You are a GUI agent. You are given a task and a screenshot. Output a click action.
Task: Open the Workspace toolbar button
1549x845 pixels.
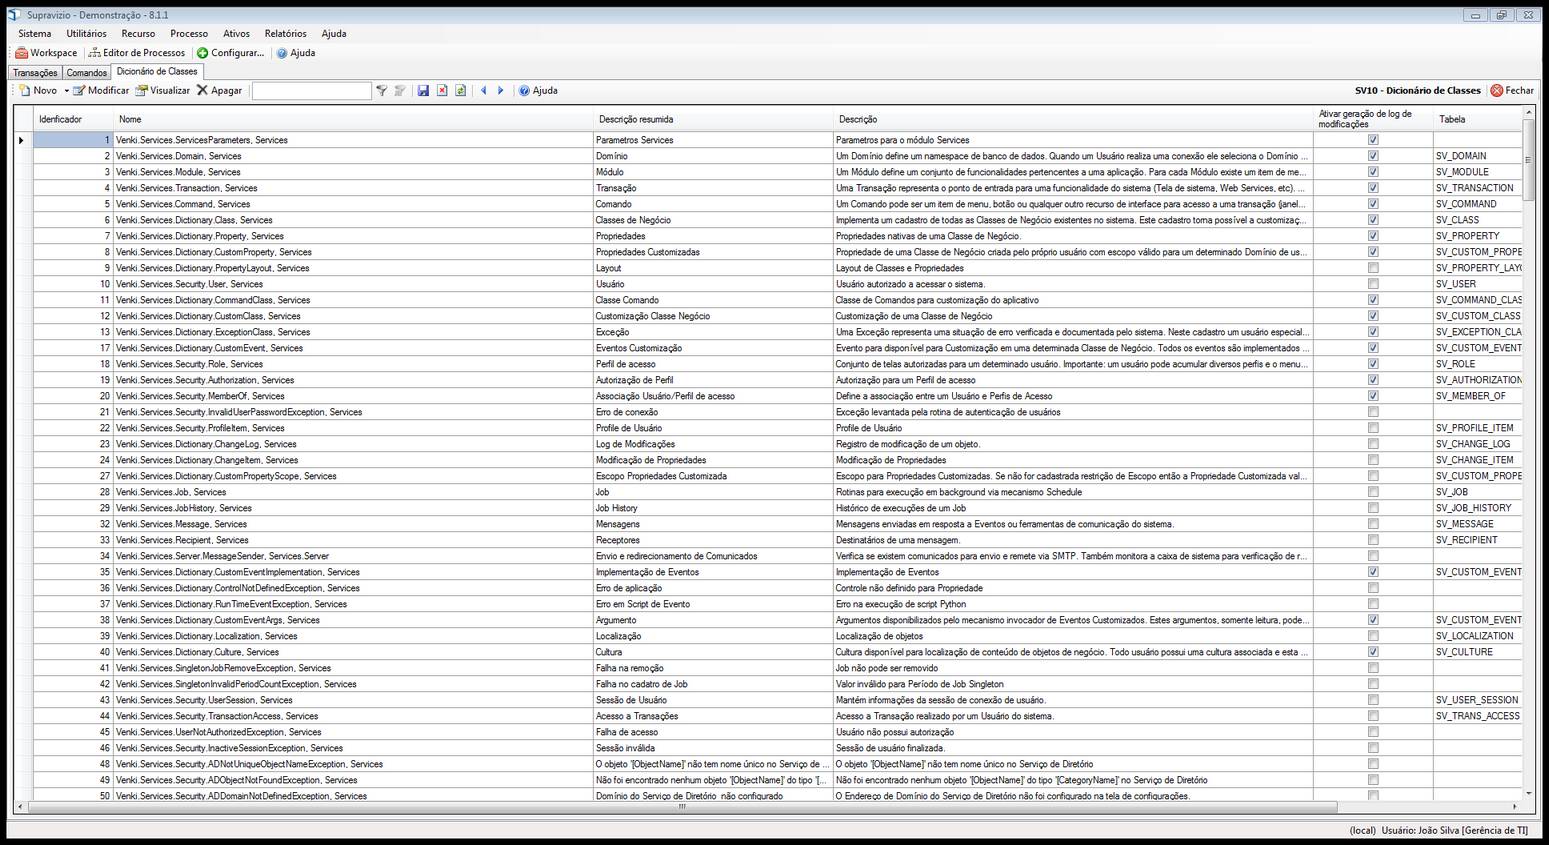[x=46, y=53]
